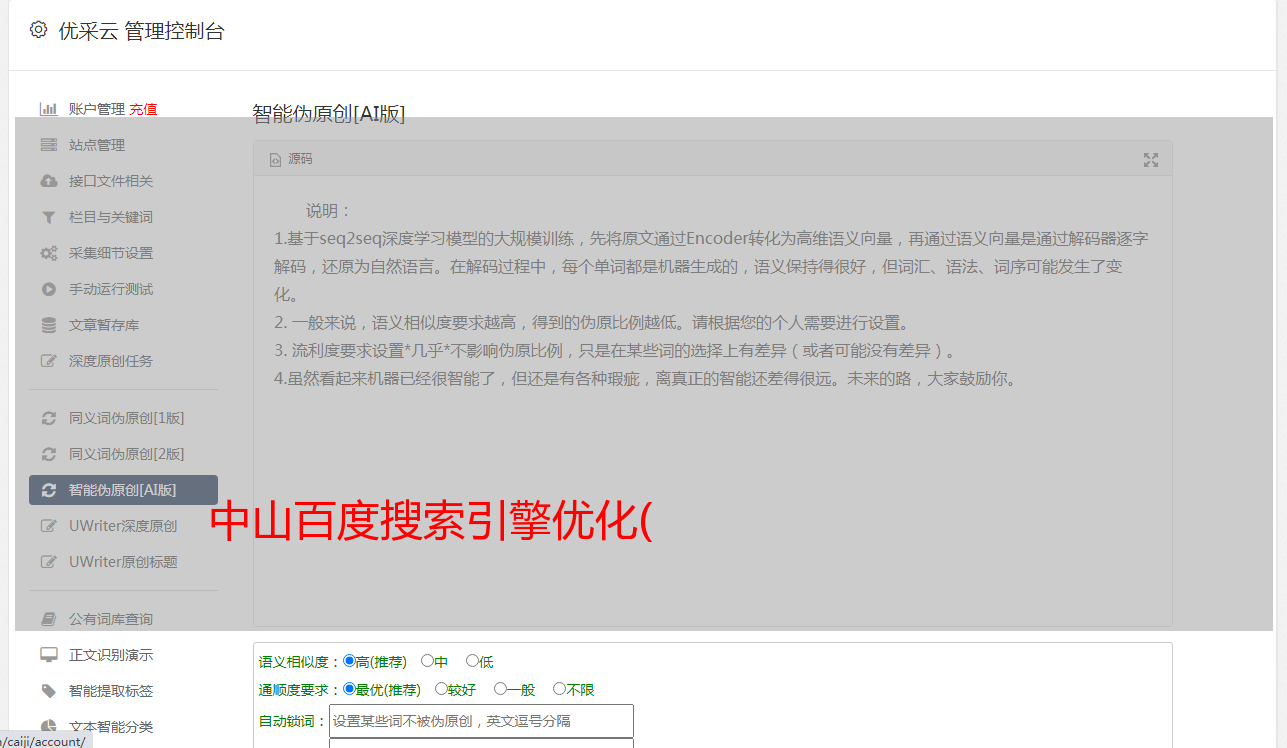Click the gears icon for 采集细节设置
Image resolution: width=1287 pixels, height=748 pixels.
coord(48,253)
